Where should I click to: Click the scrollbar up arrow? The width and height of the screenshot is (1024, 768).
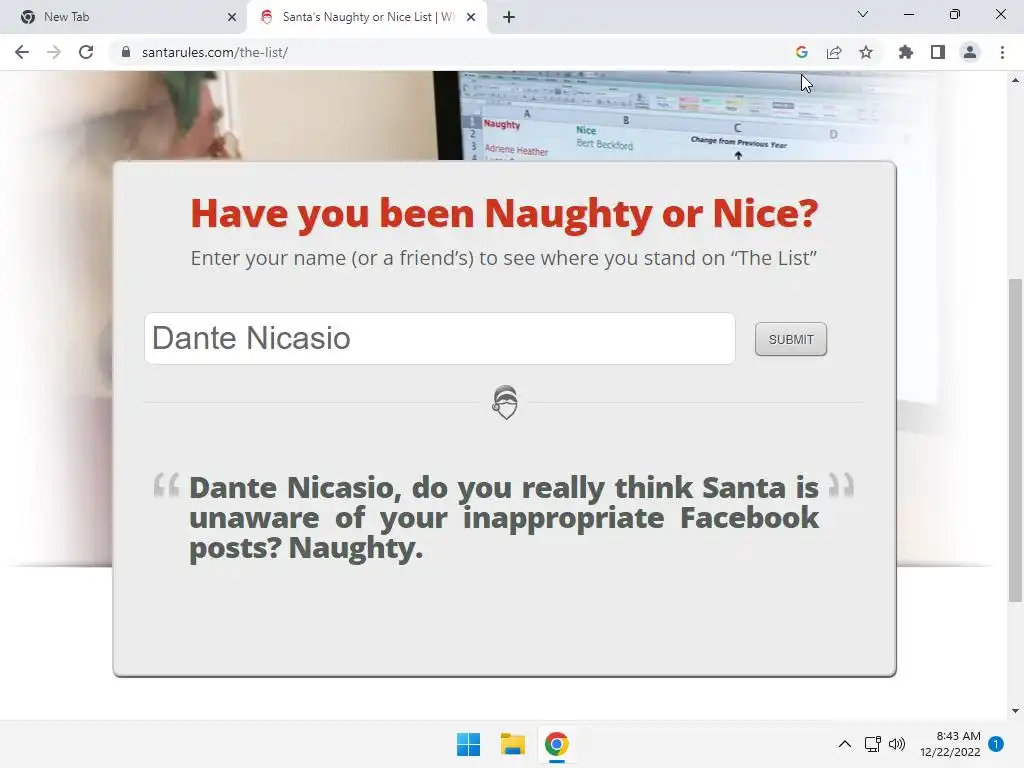[x=1015, y=80]
